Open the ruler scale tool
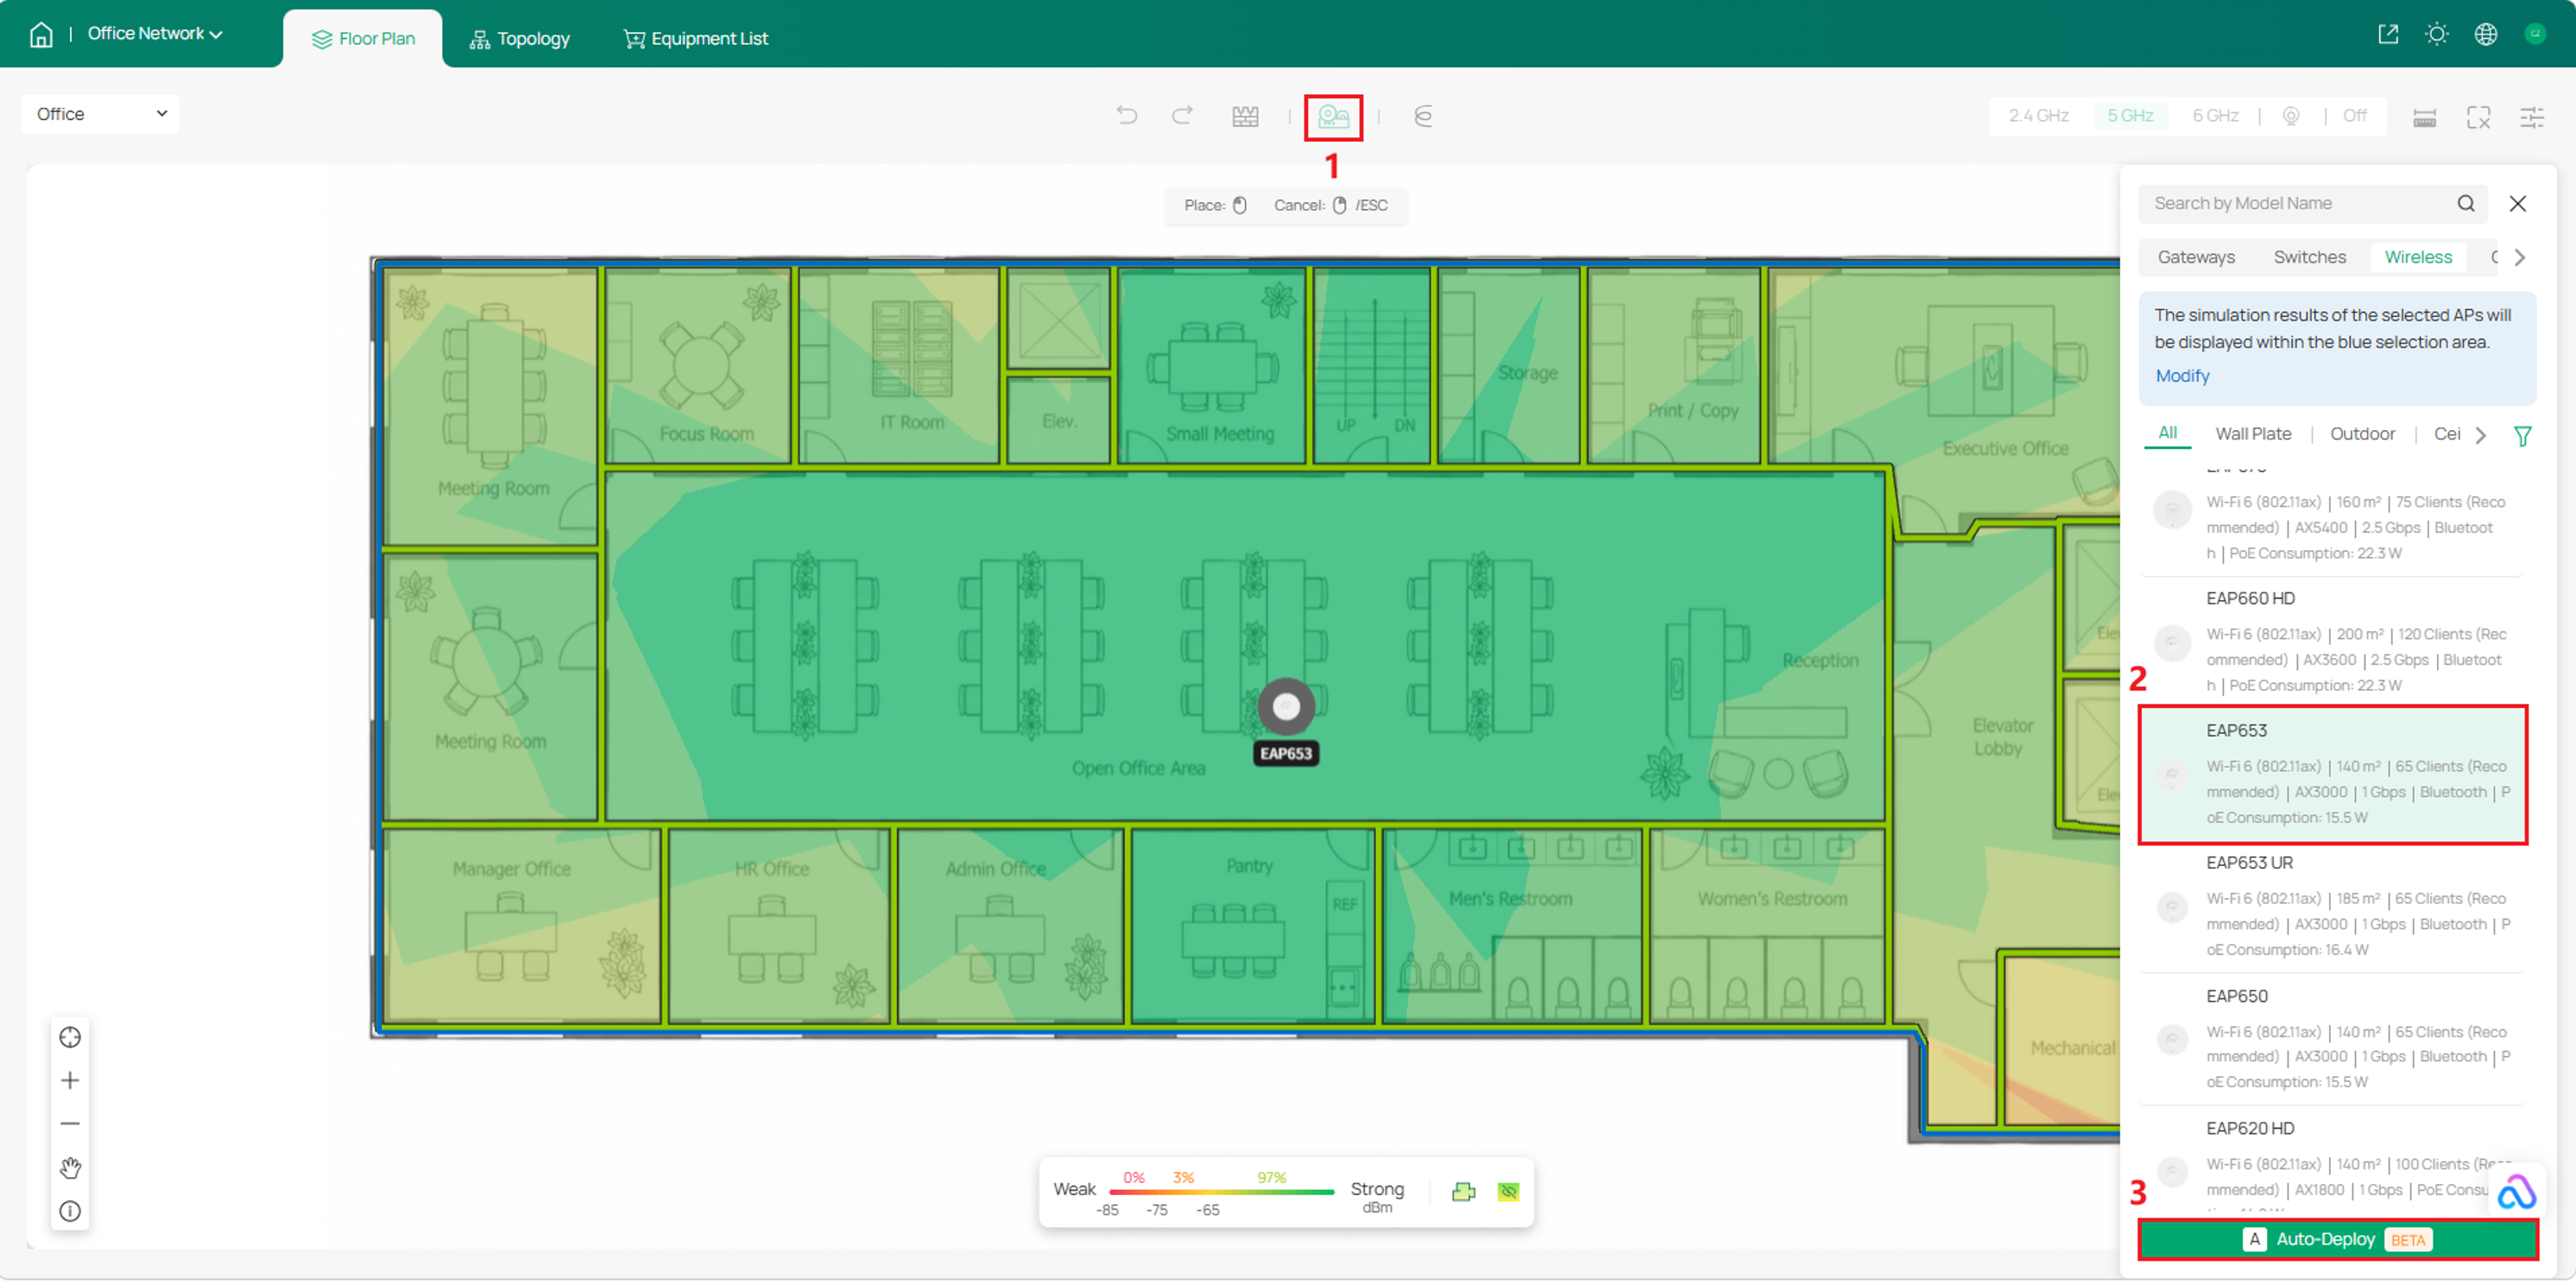 (x=2424, y=118)
